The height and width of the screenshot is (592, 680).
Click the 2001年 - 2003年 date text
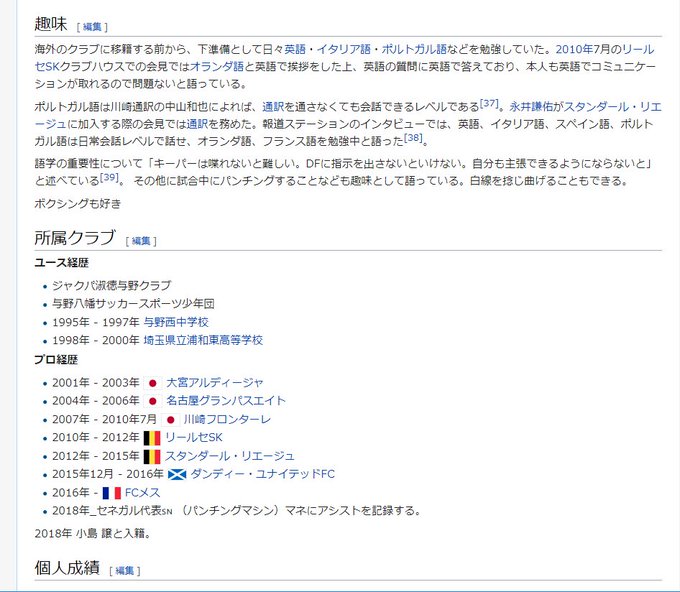(96, 383)
